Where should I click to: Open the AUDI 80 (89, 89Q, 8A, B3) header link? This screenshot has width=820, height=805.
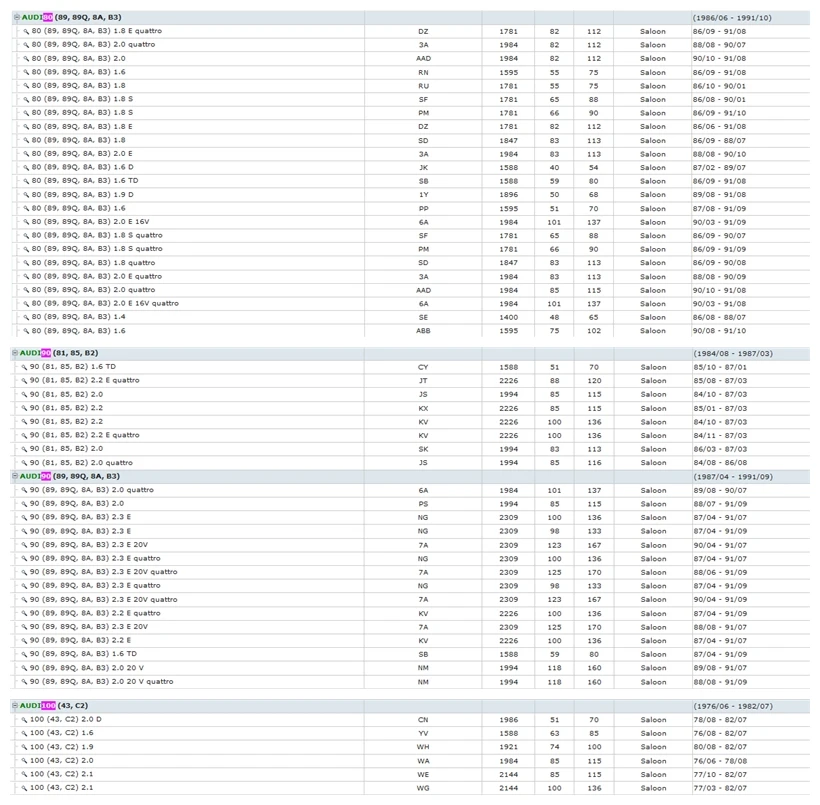coord(71,17)
